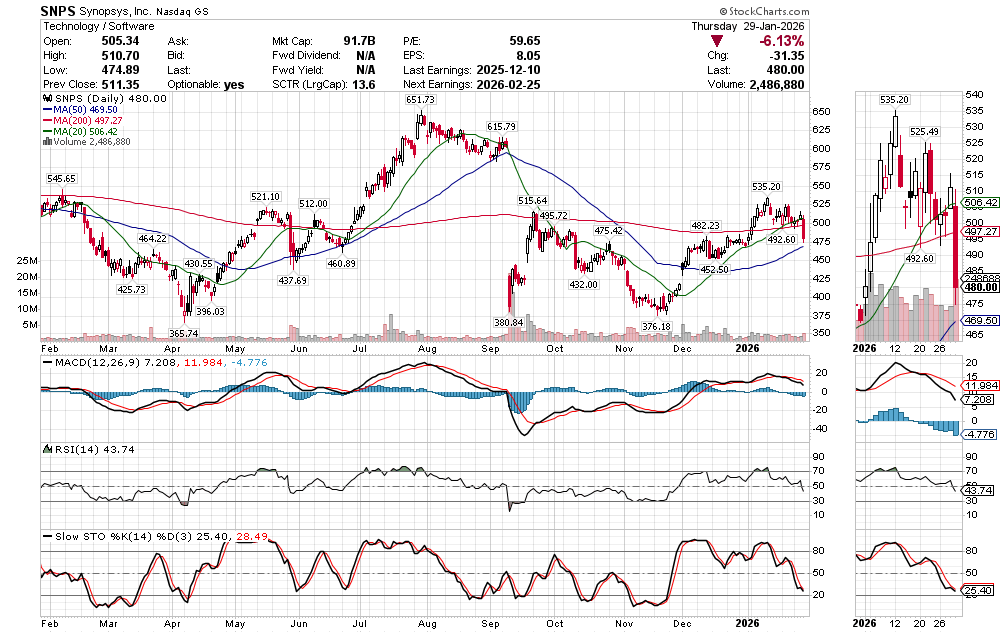Select the 651.73 peak price label

click(421, 100)
